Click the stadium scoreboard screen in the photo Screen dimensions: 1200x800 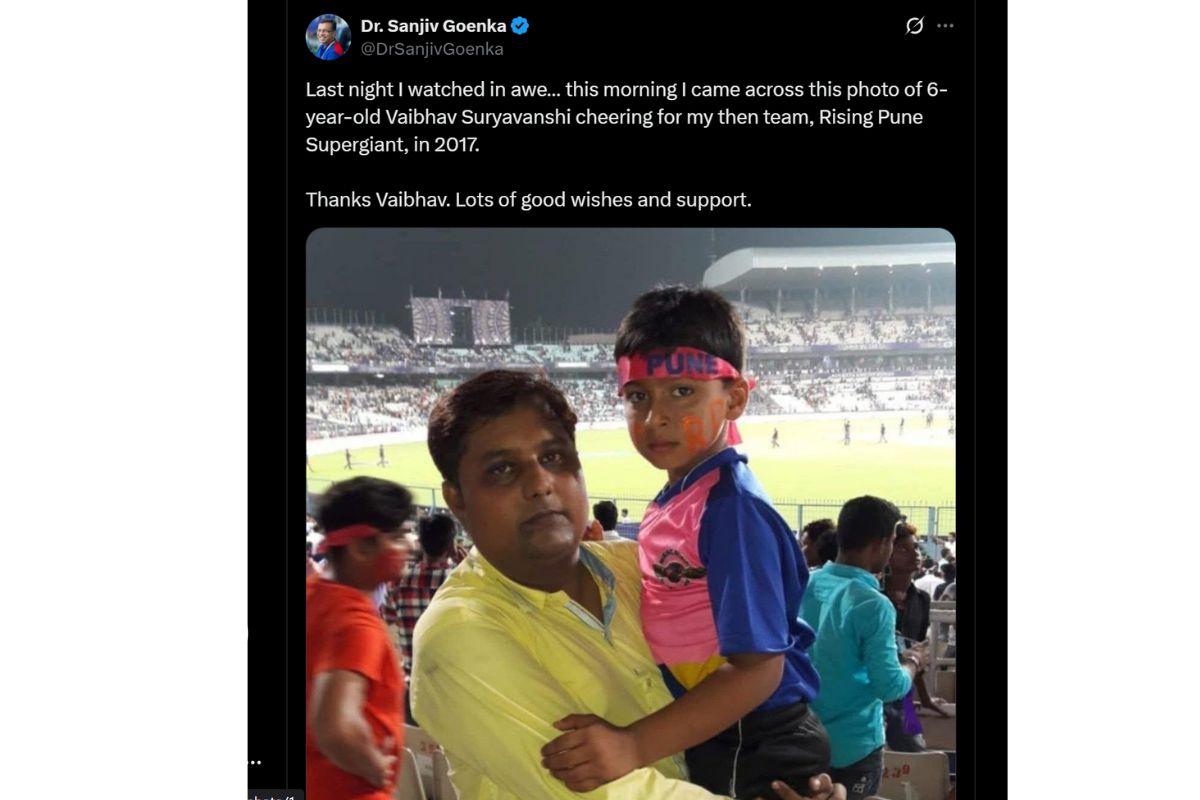(461, 321)
